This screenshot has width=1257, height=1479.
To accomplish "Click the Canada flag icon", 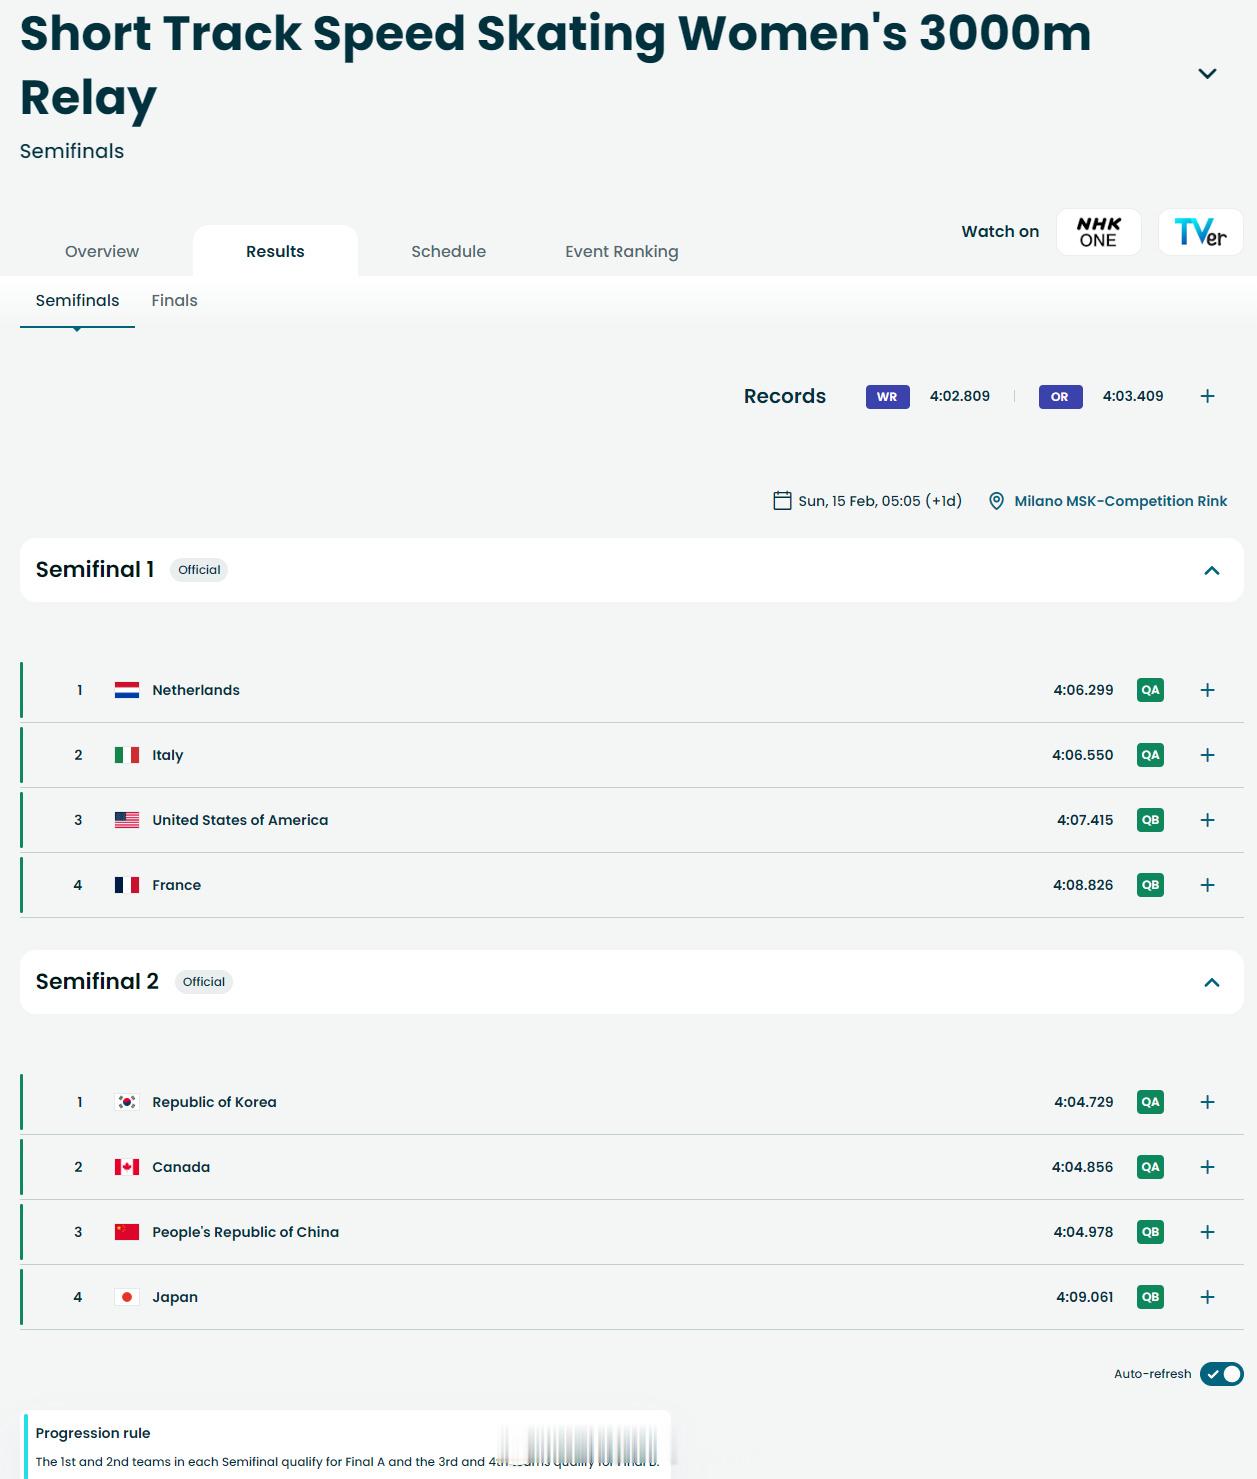I will [x=127, y=1167].
